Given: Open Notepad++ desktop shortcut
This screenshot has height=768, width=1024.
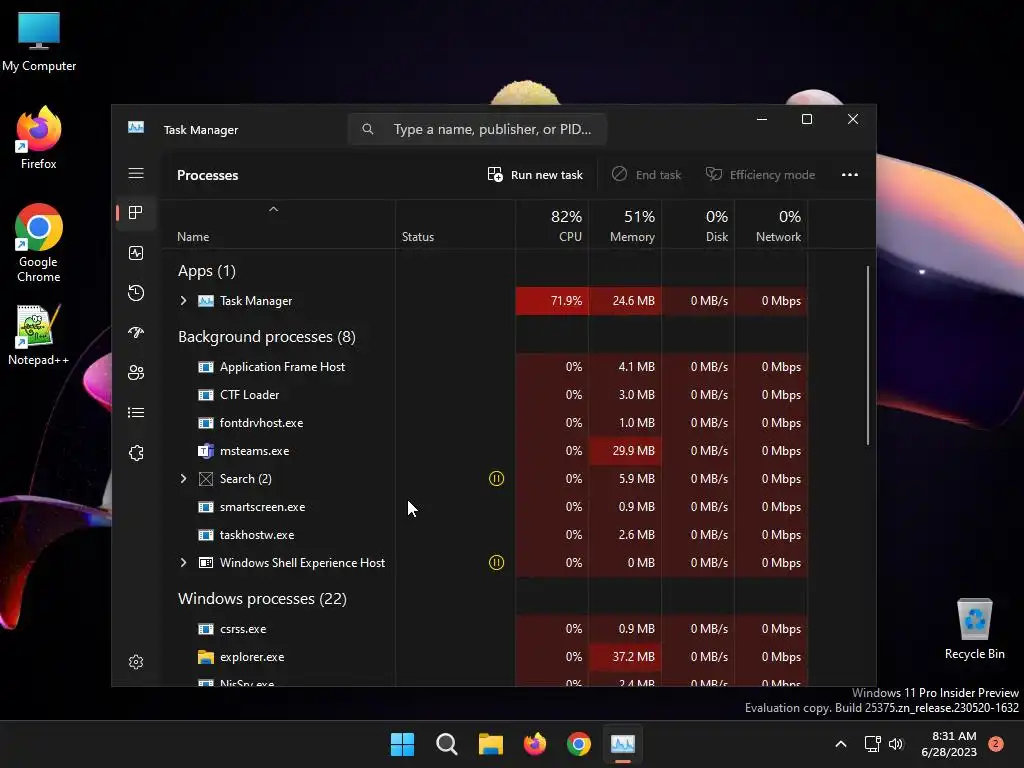Looking at the screenshot, I should click(39, 334).
